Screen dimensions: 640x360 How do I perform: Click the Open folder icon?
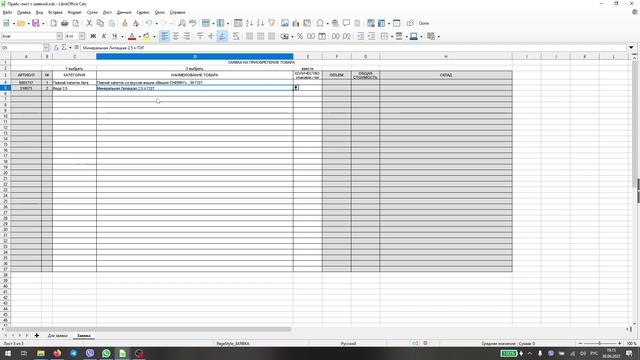point(21,23)
